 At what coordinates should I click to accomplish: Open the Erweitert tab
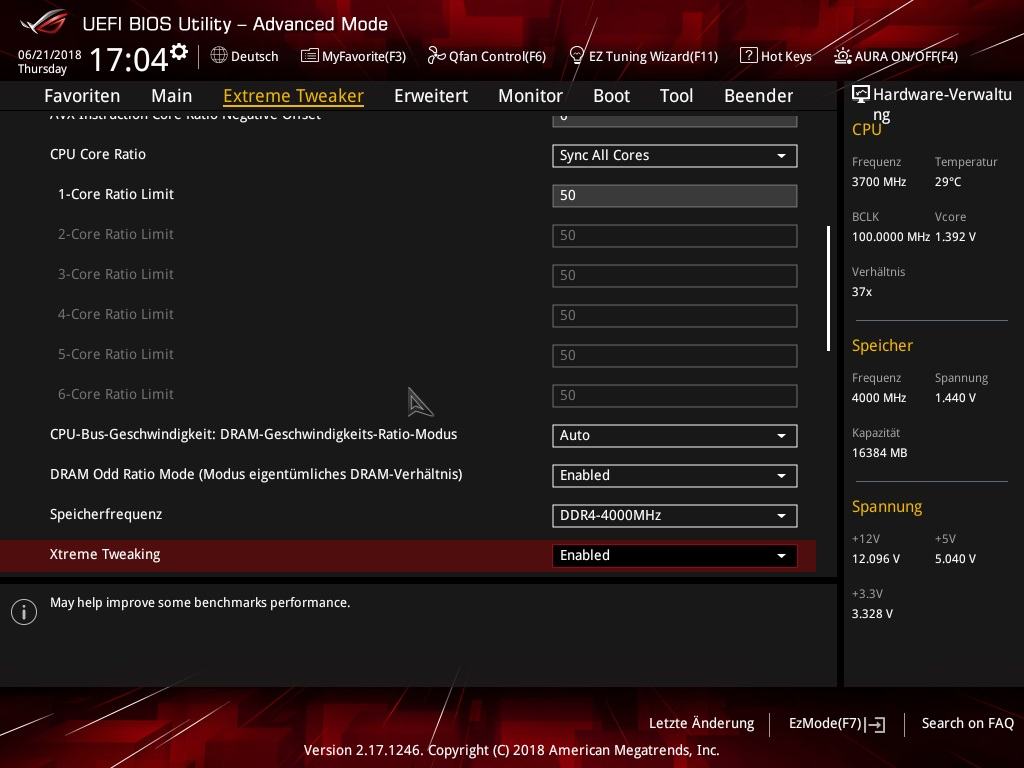pyautogui.click(x=431, y=95)
